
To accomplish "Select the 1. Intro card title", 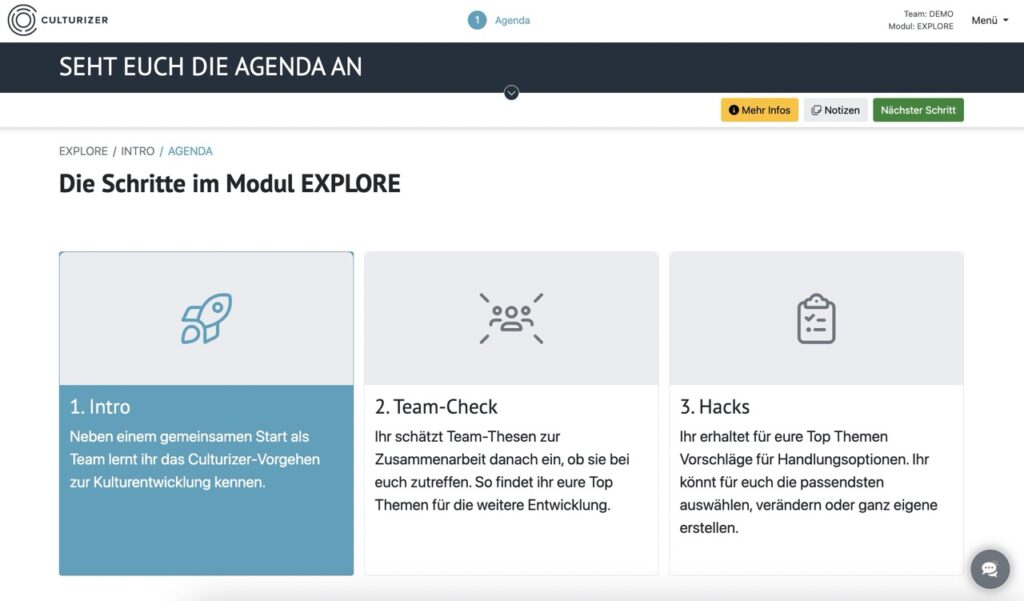I will 100,406.
